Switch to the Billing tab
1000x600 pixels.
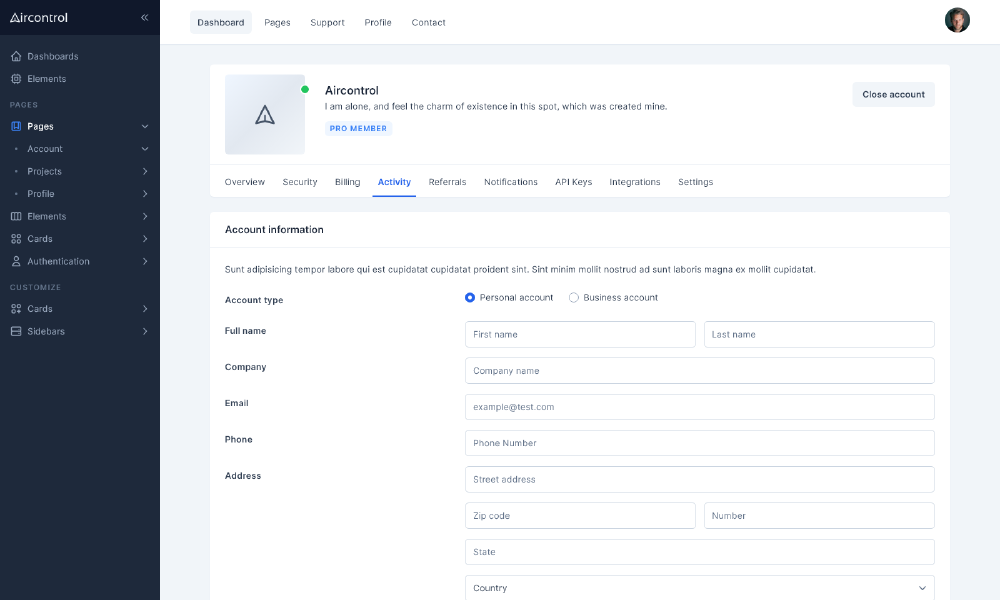point(347,182)
